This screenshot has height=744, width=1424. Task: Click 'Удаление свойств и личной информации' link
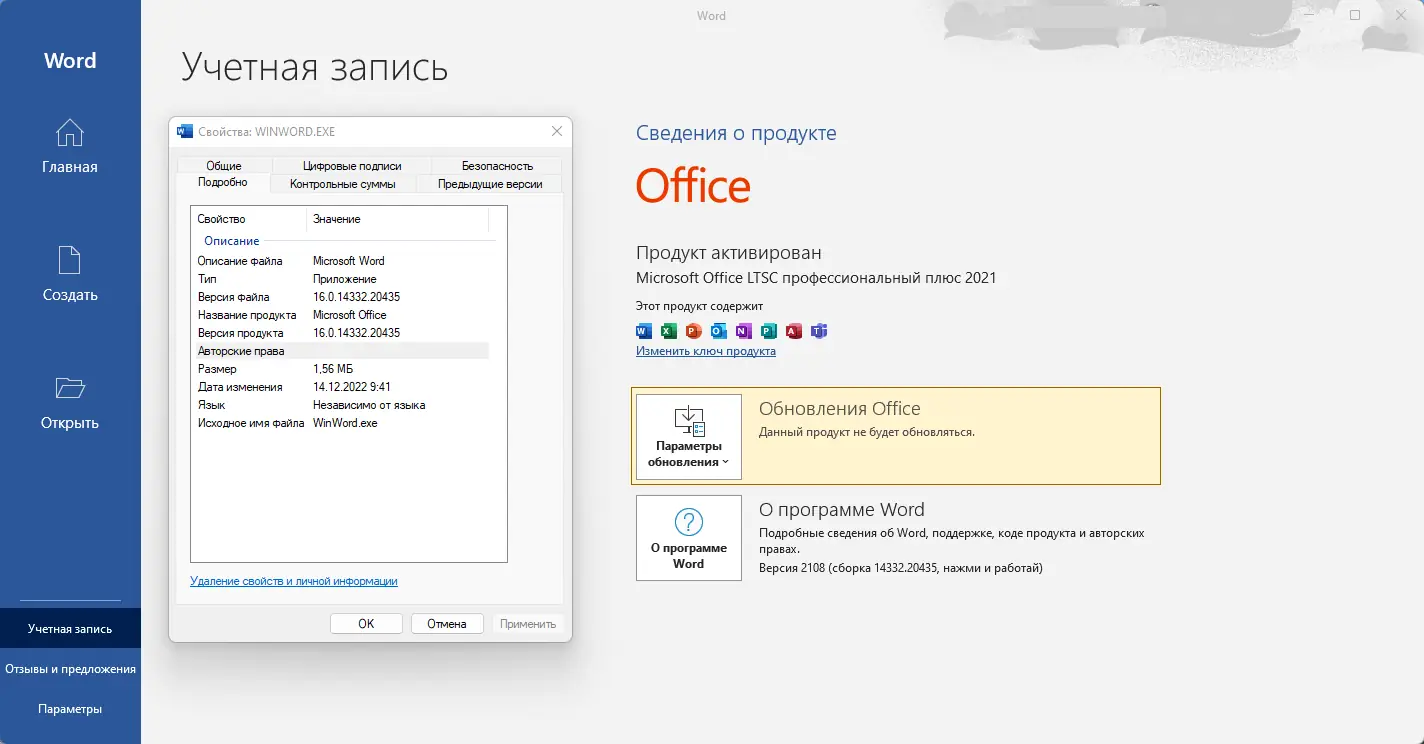pyautogui.click(x=294, y=581)
